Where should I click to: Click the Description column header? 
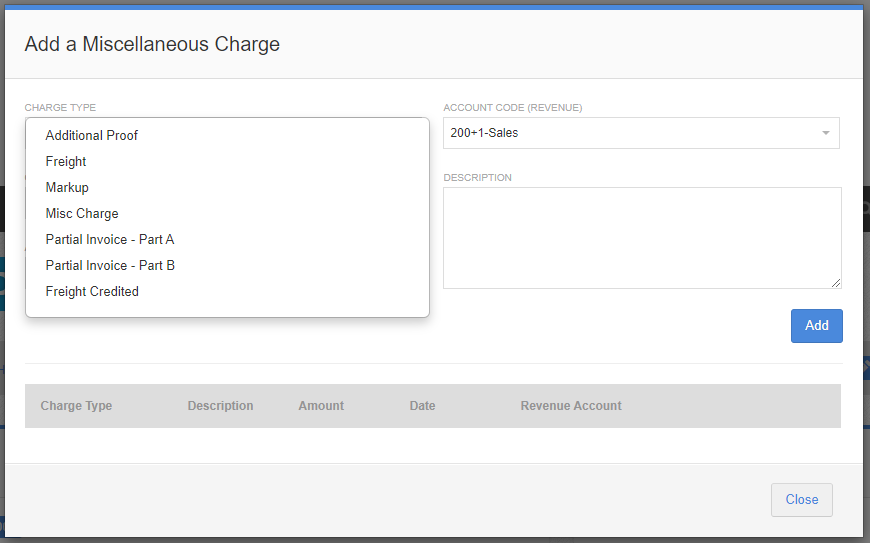(220, 406)
